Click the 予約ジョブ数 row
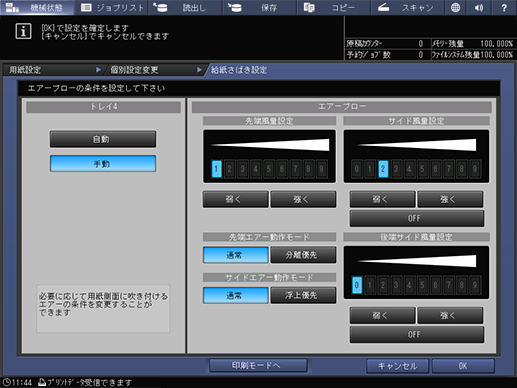The height and width of the screenshot is (388, 517). coord(387,54)
